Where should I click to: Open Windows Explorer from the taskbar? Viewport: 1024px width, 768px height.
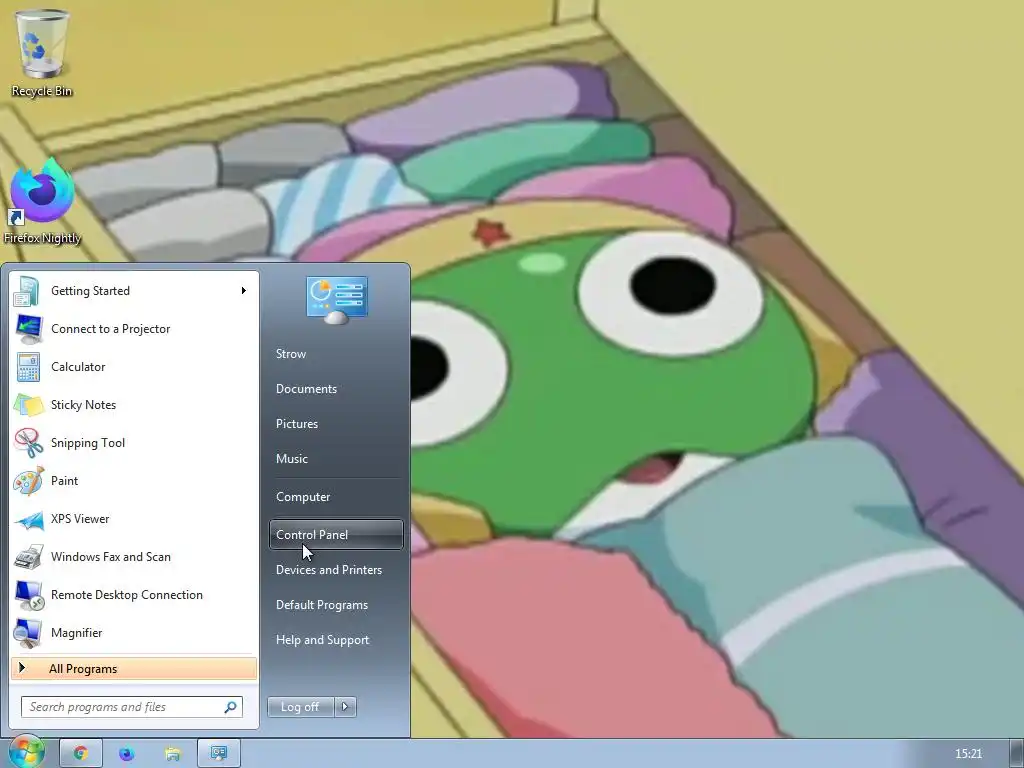172,754
